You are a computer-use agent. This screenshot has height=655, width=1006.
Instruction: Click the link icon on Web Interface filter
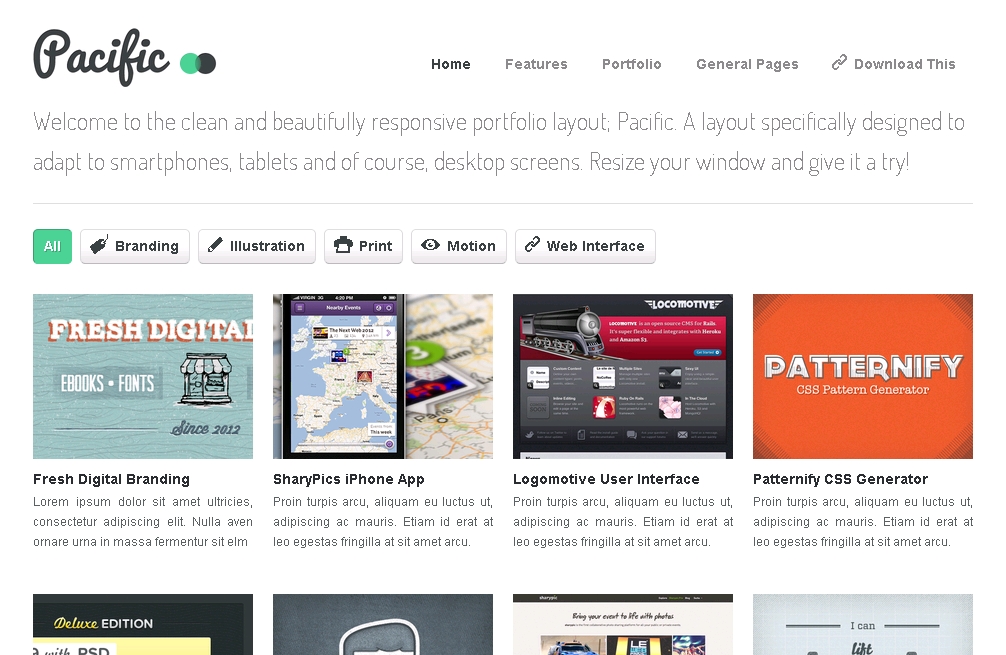532,245
